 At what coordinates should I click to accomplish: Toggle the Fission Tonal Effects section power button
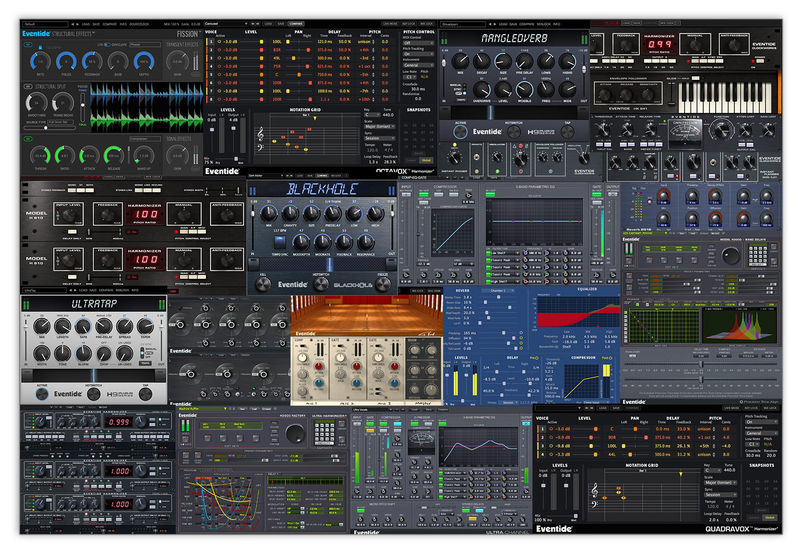29,138
